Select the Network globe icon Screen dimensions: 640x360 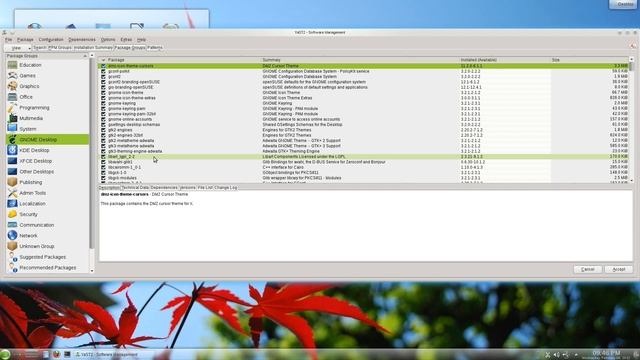coord(12,236)
